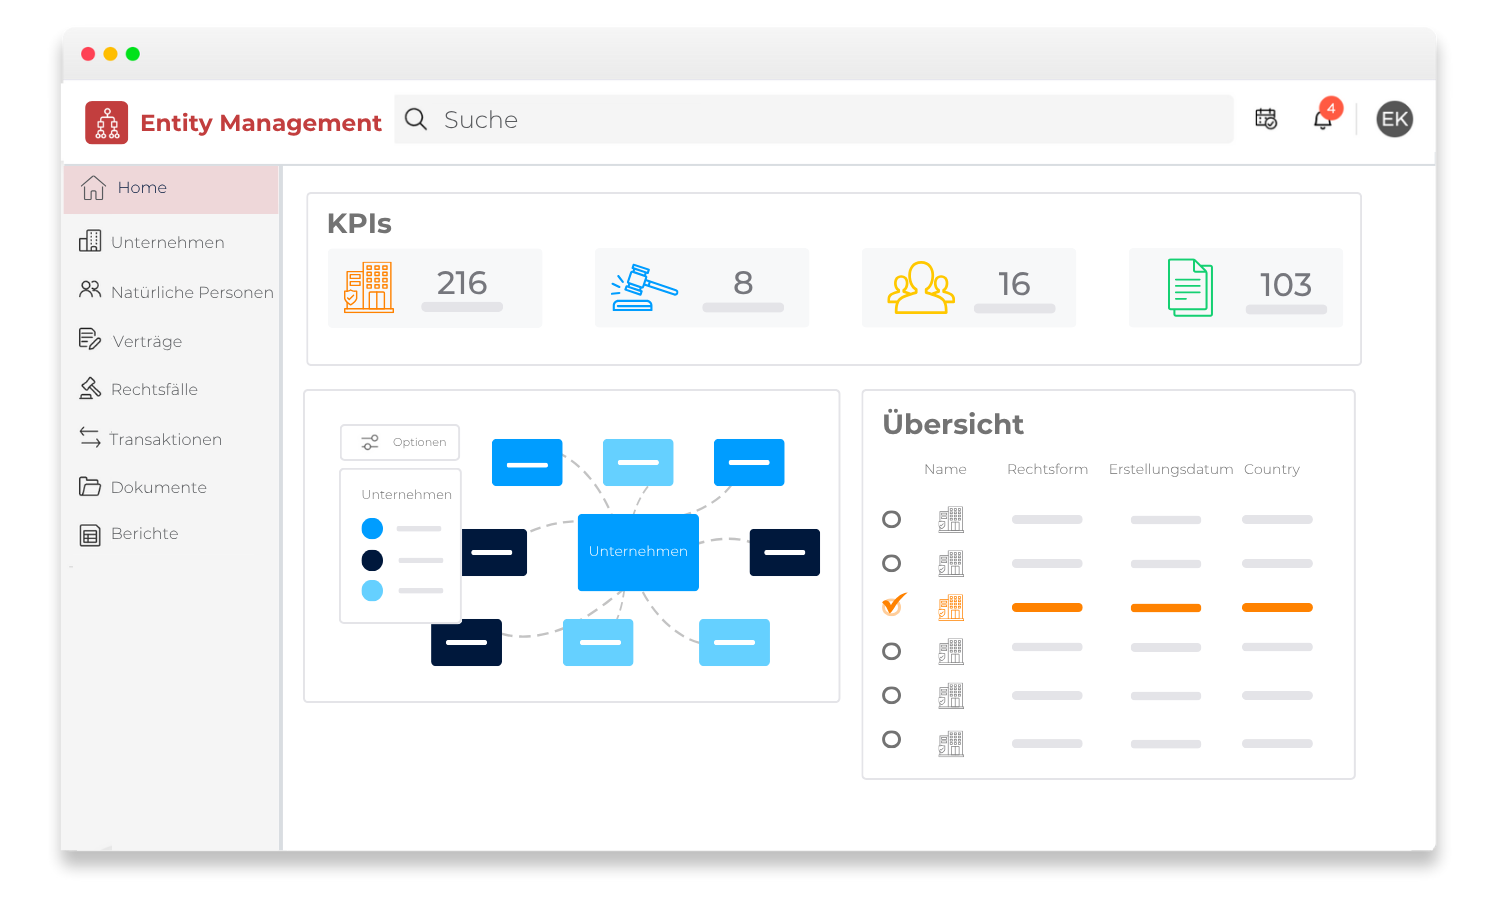The height and width of the screenshot is (900, 1500).
Task: Go to Dokumente in sidebar
Action: tap(158, 487)
